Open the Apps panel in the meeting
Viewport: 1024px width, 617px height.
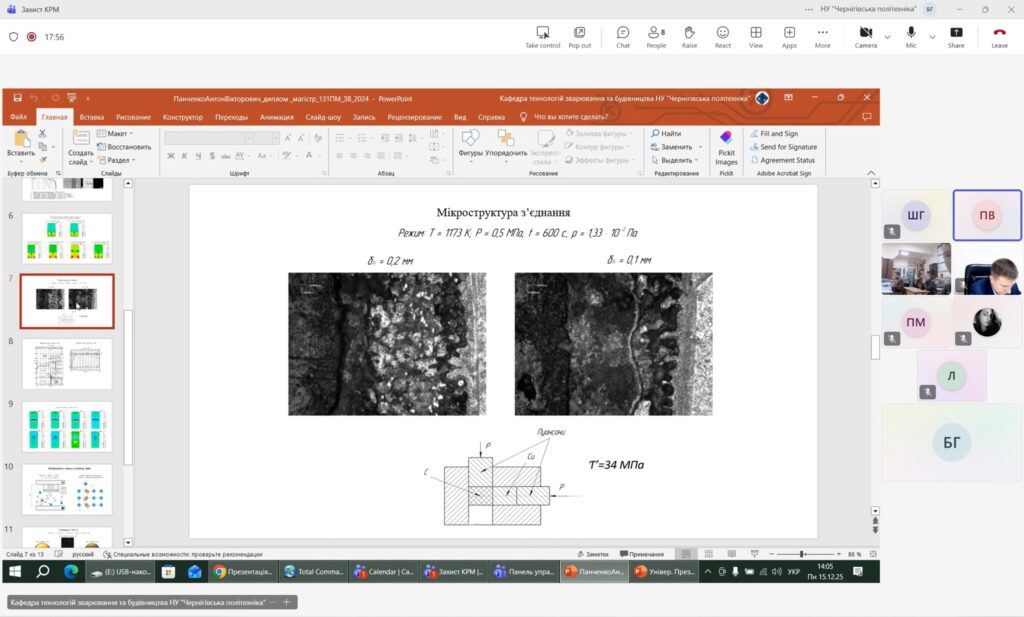coord(789,37)
